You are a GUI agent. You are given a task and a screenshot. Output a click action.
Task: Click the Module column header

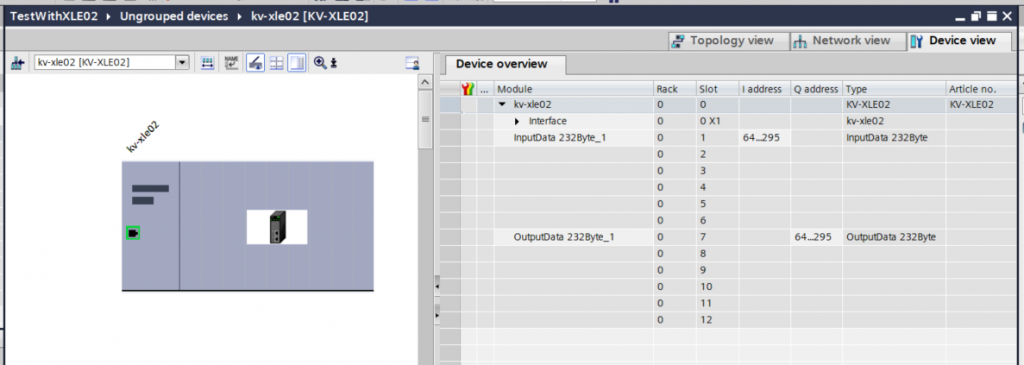[574, 89]
